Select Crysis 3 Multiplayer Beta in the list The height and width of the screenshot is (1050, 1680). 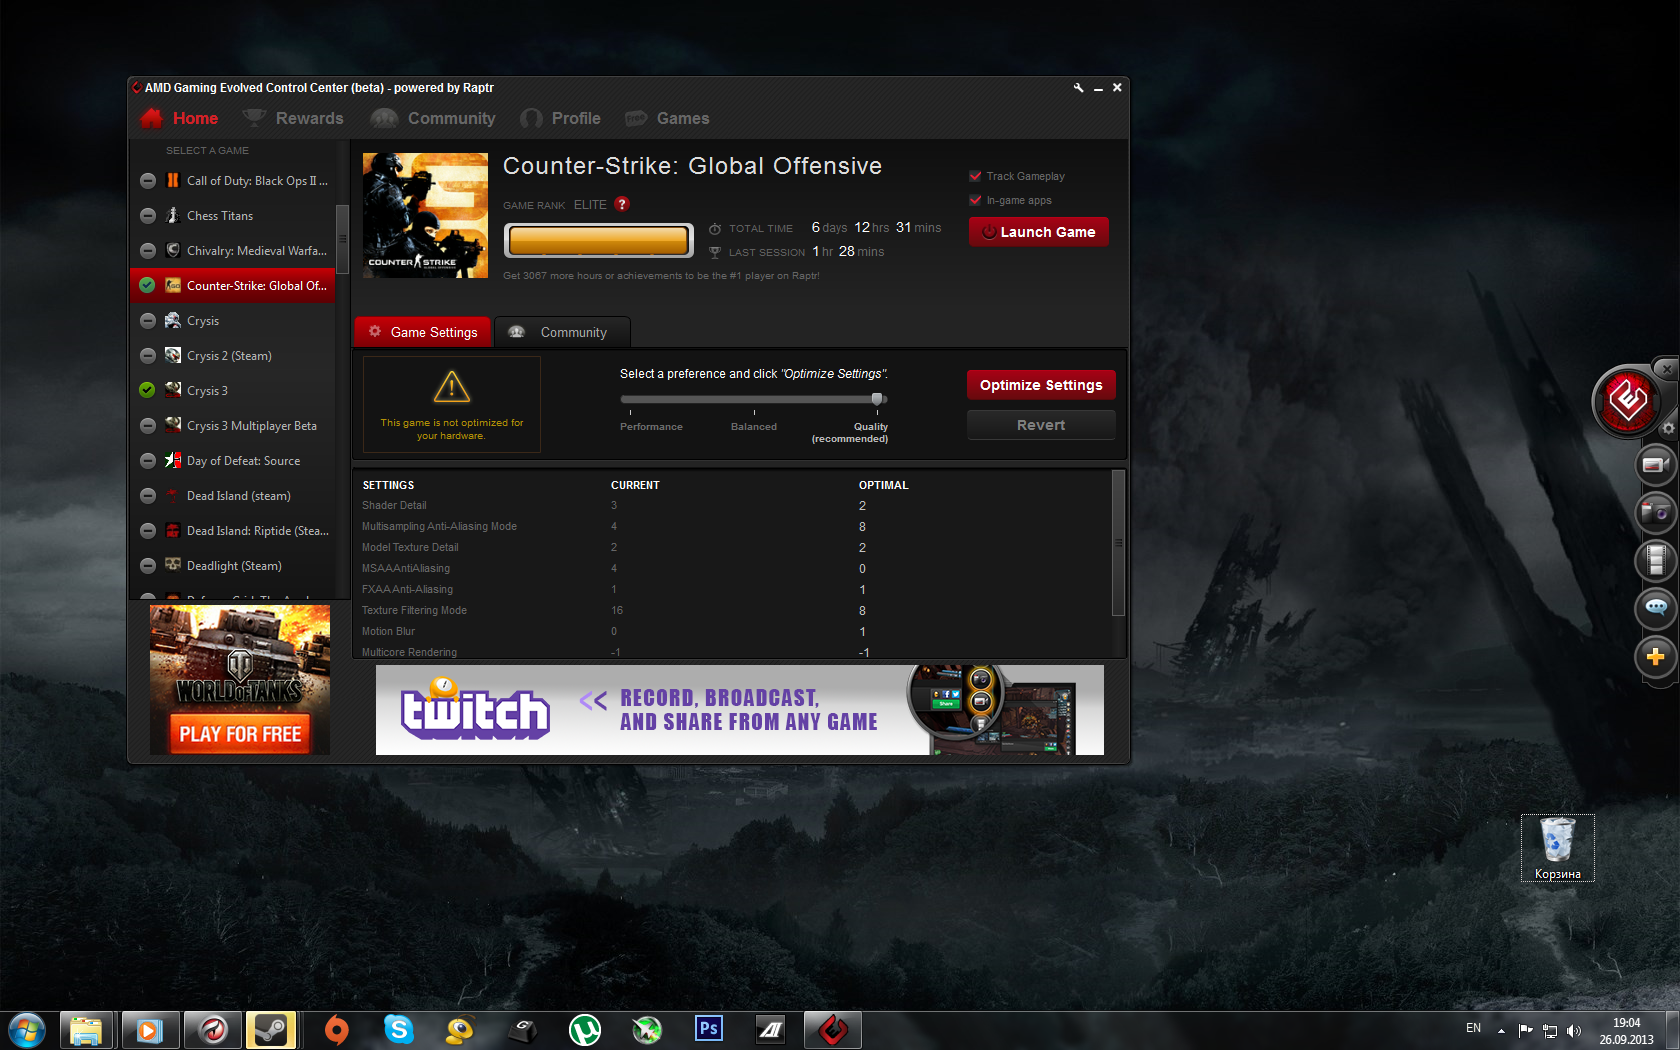pos(233,426)
